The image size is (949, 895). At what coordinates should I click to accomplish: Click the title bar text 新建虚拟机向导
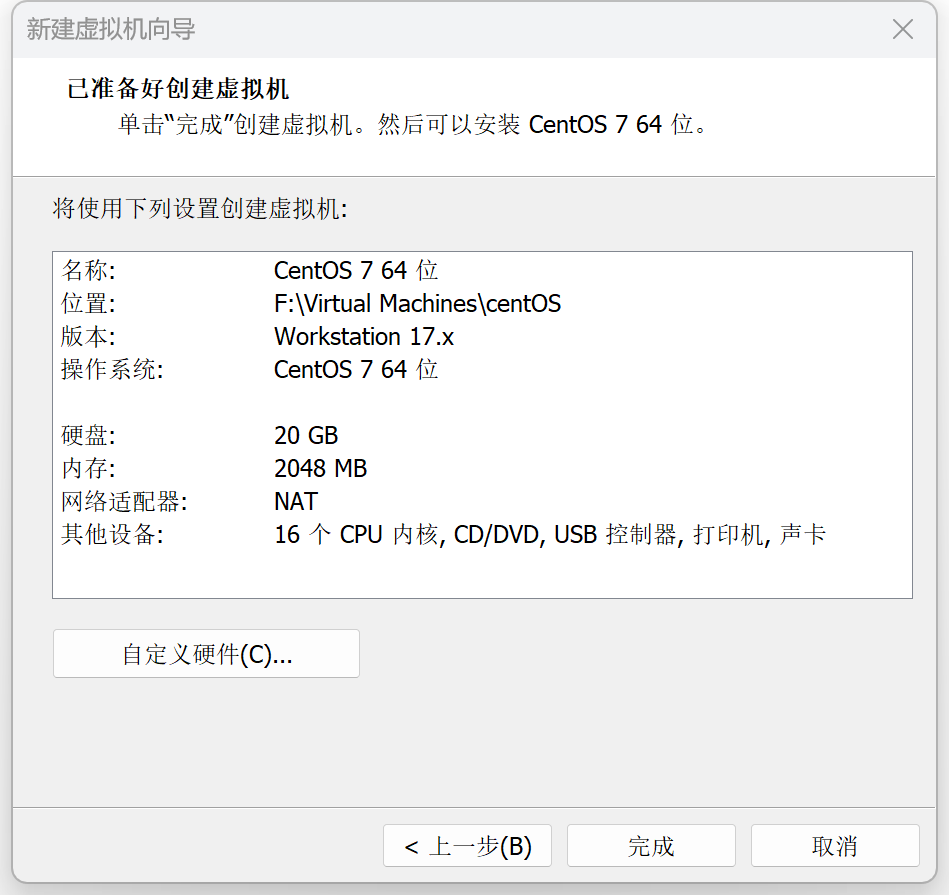coord(111,29)
